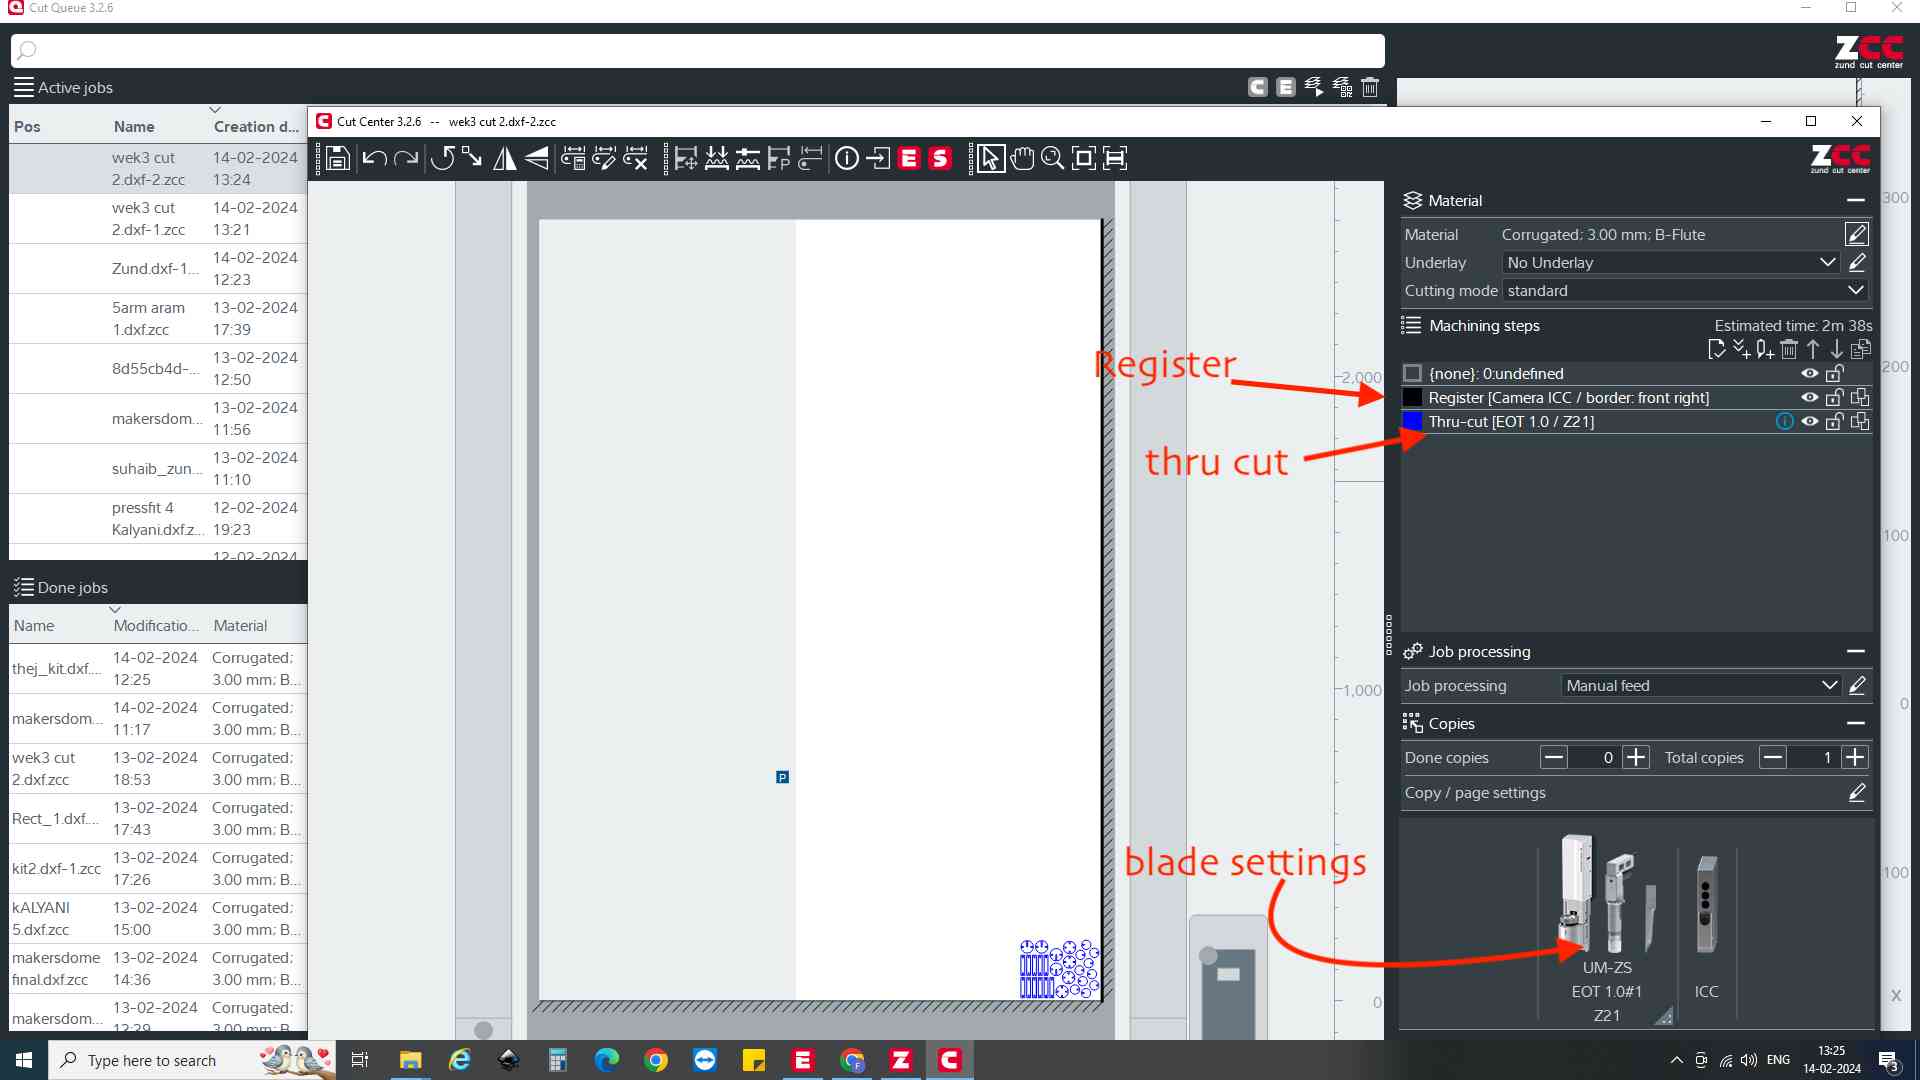Open the Job processing Manual feed dropdown
Viewport: 1920px width, 1080px height.
pos(1701,685)
